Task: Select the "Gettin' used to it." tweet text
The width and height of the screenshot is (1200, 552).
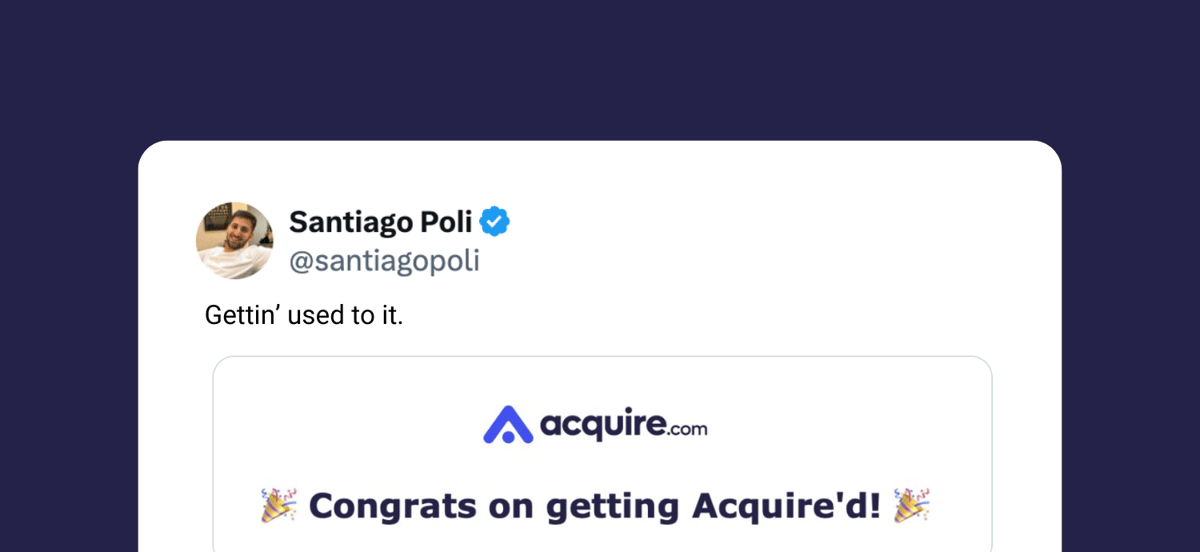Action: (x=304, y=315)
